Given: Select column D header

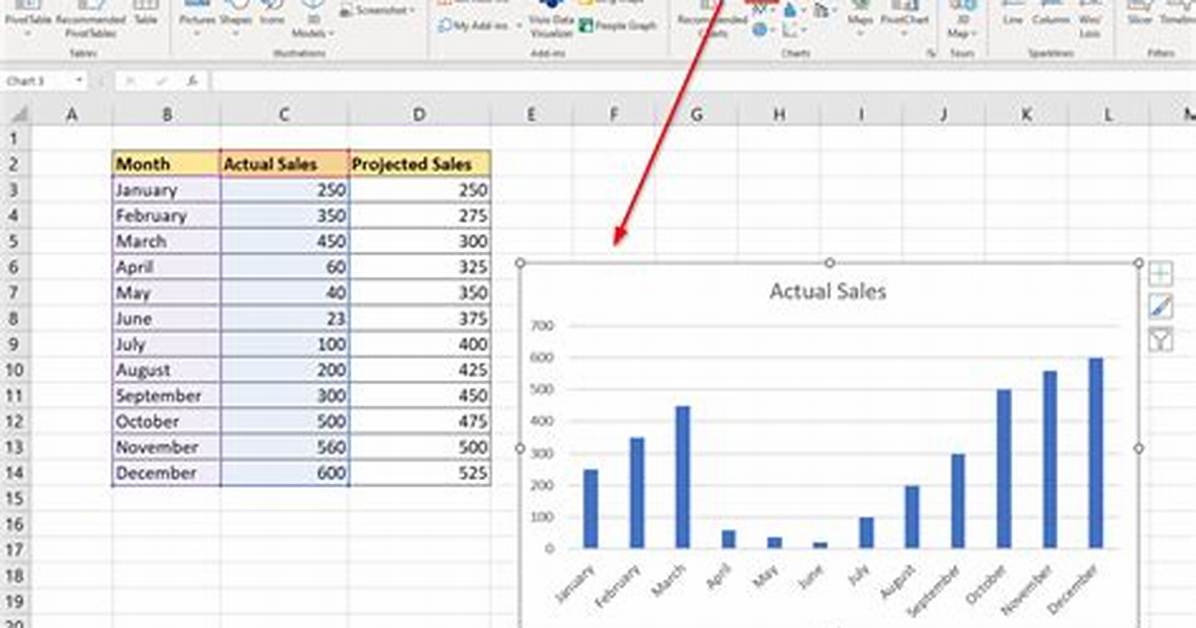Looking at the screenshot, I should 419,114.
